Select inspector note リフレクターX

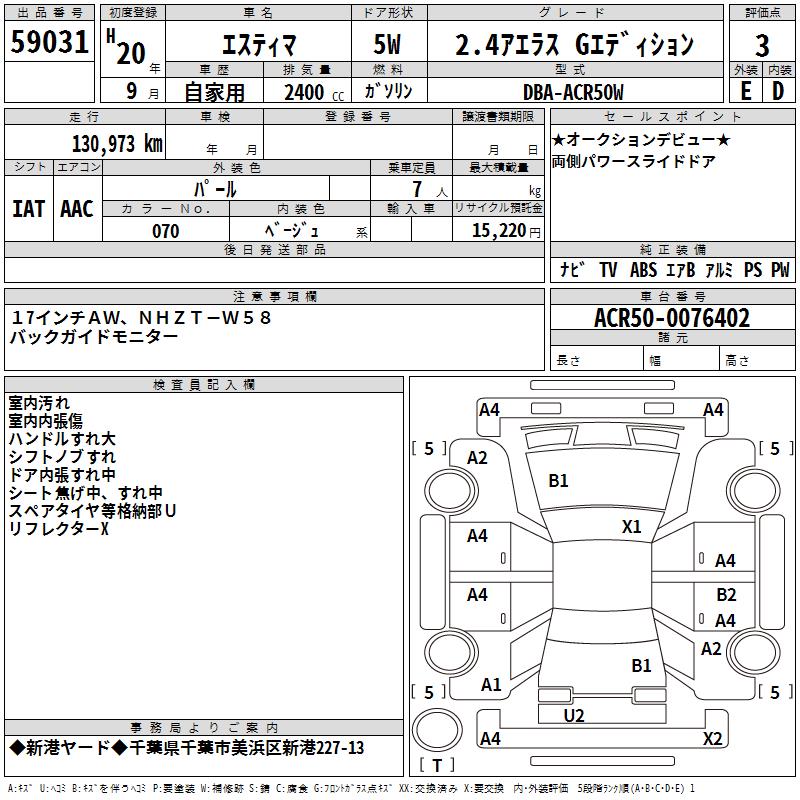pyautogui.click(x=59, y=529)
